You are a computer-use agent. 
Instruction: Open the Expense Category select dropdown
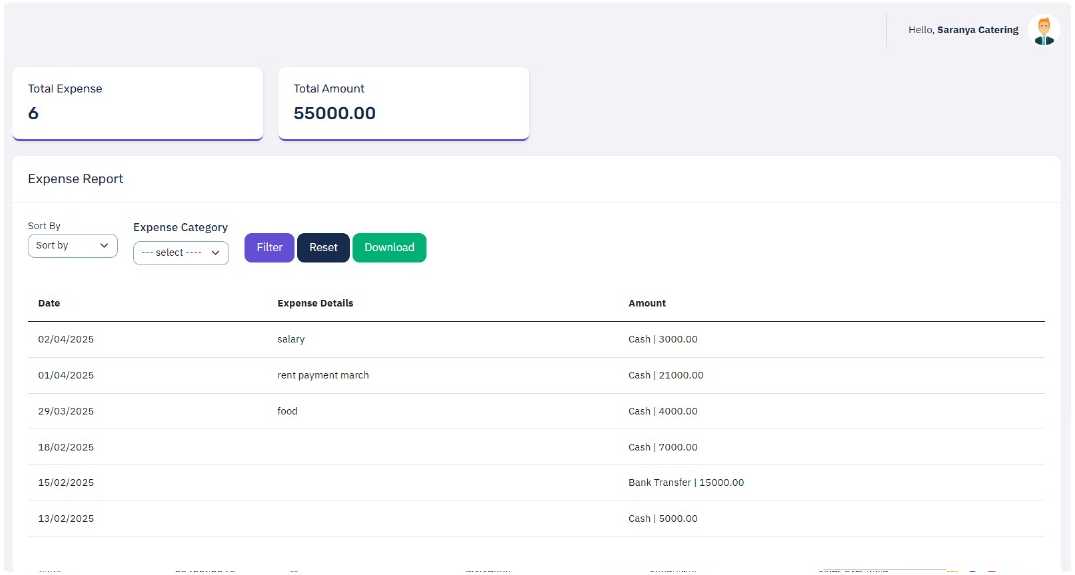pos(181,253)
